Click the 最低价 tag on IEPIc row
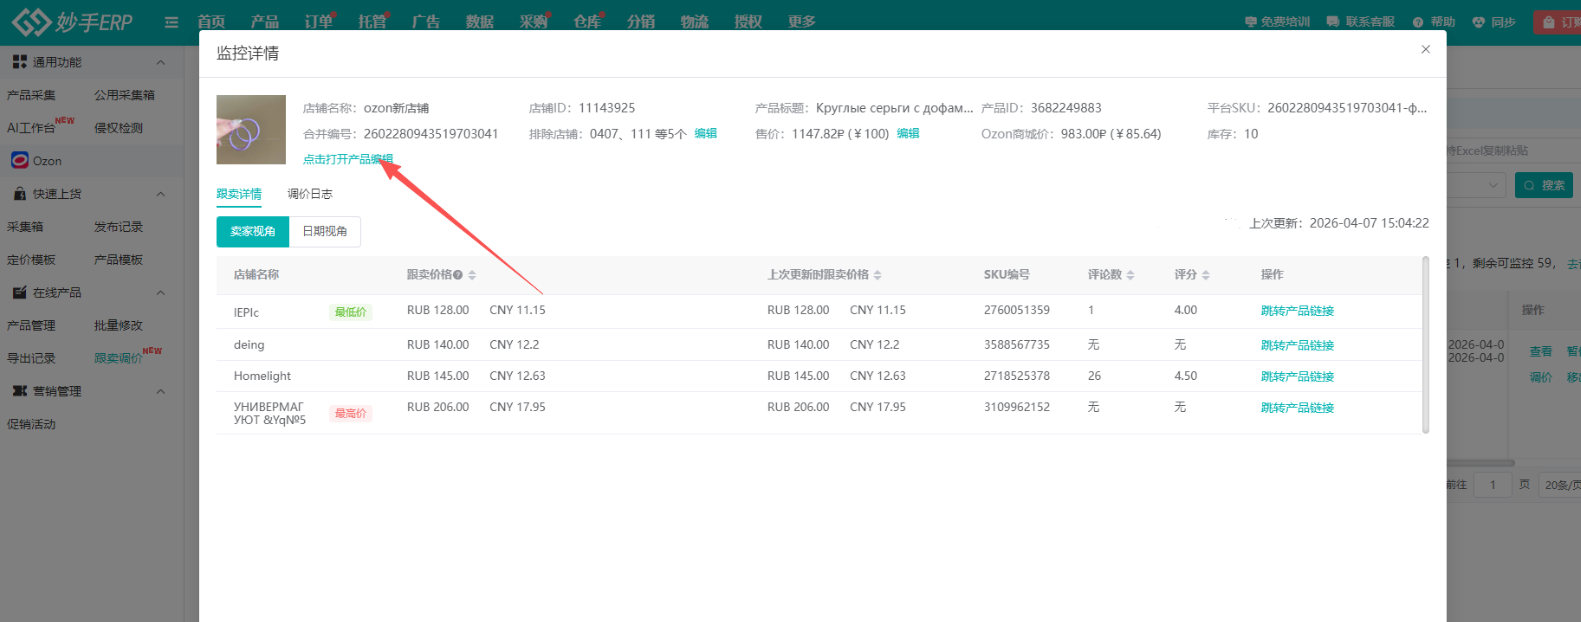 click(350, 312)
